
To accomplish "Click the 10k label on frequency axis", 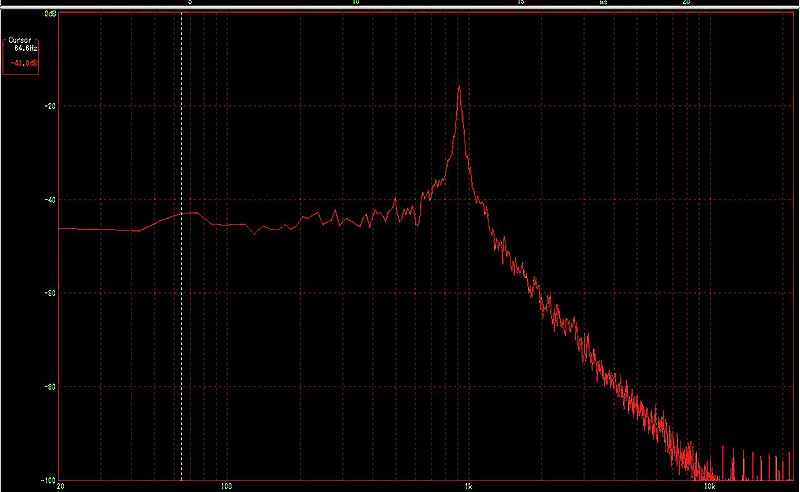I will coord(708,486).
